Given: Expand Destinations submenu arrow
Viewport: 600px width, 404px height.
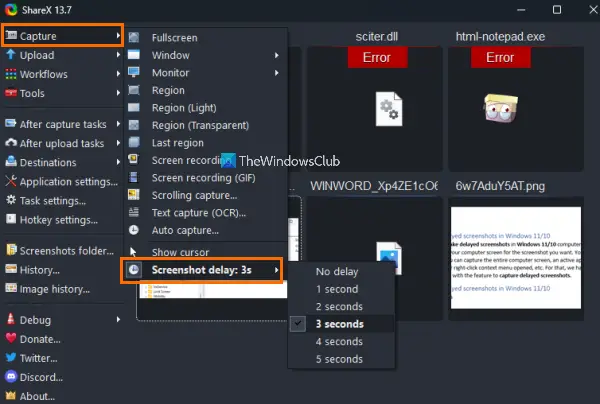Looking at the screenshot, I should coord(118,162).
